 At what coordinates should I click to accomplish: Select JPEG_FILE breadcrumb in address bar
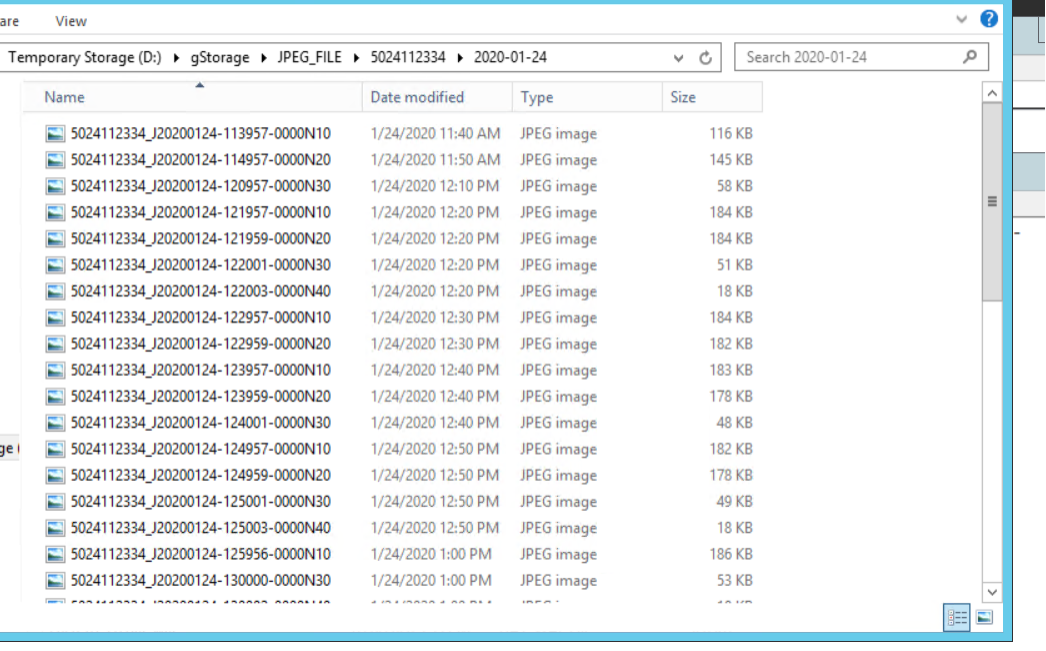pos(310,57)
